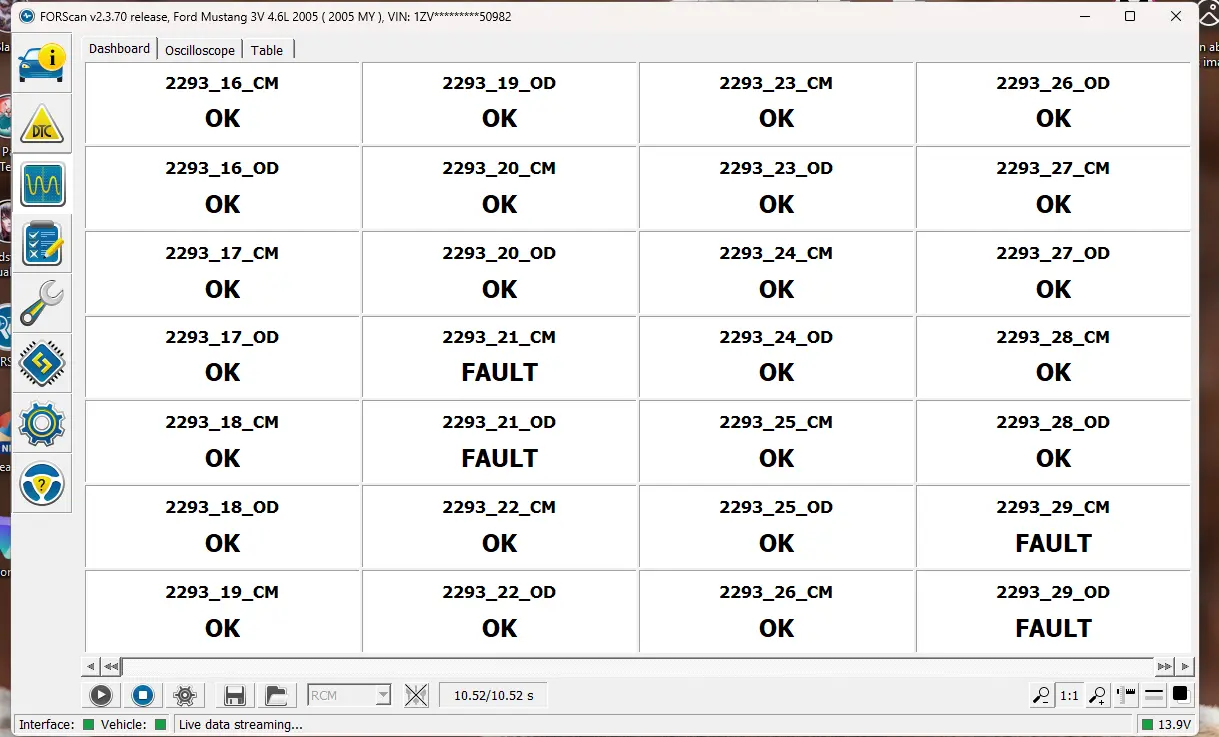
Task: Zoom in with the magnifier plus icon
Action: coord(1097,695)
